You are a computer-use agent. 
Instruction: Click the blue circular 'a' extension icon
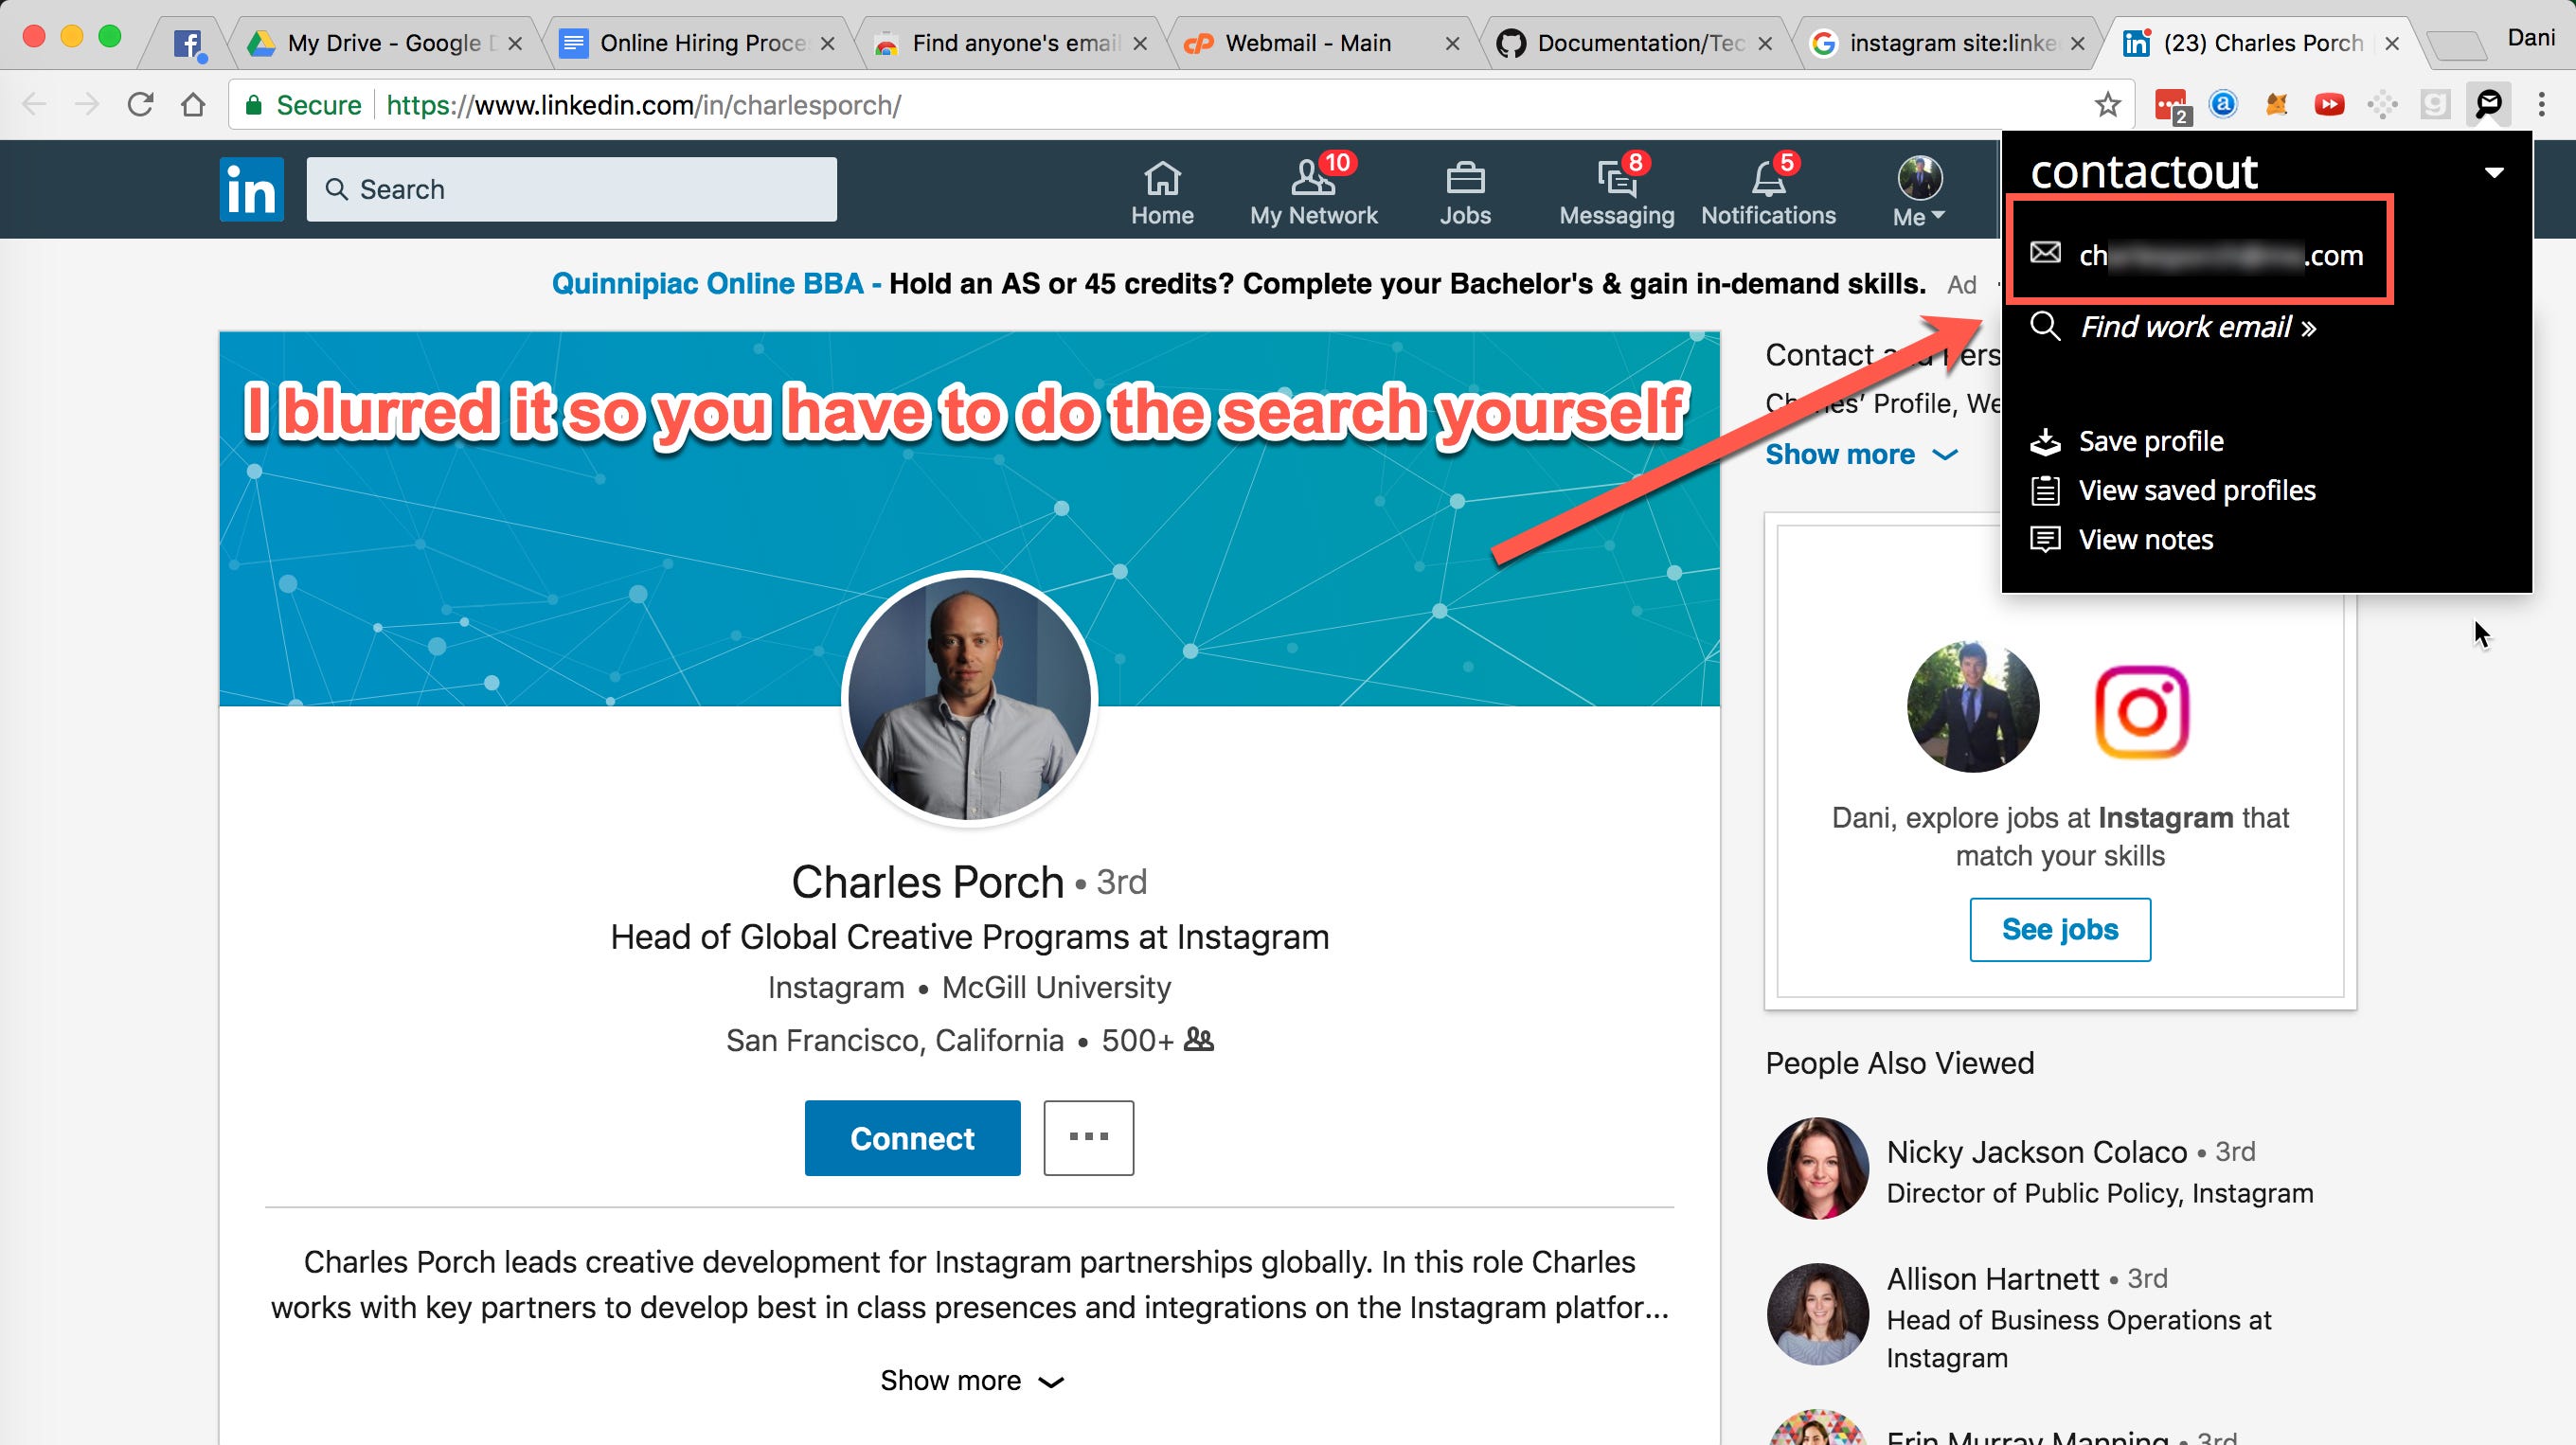click(x=2222, y=103)
